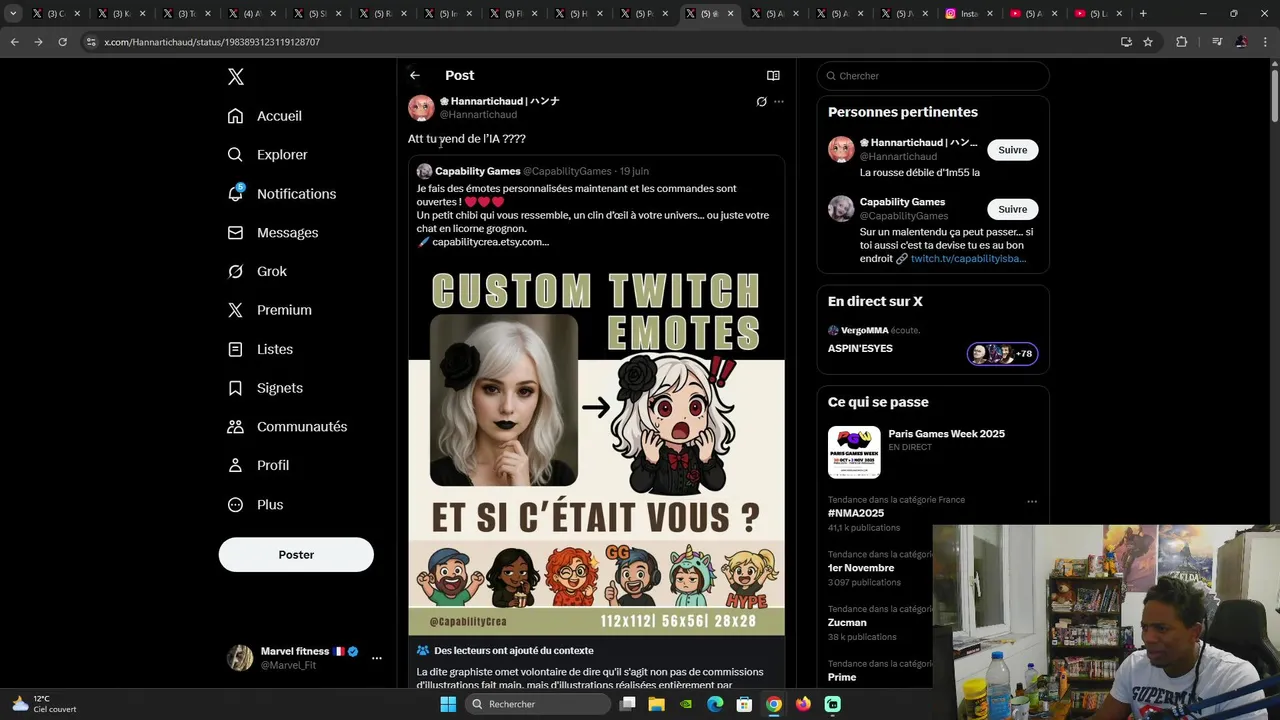Switch to the Instagram tab
Image resolution: width=1280 pixels, height=720 pixels.
point(968,14)
